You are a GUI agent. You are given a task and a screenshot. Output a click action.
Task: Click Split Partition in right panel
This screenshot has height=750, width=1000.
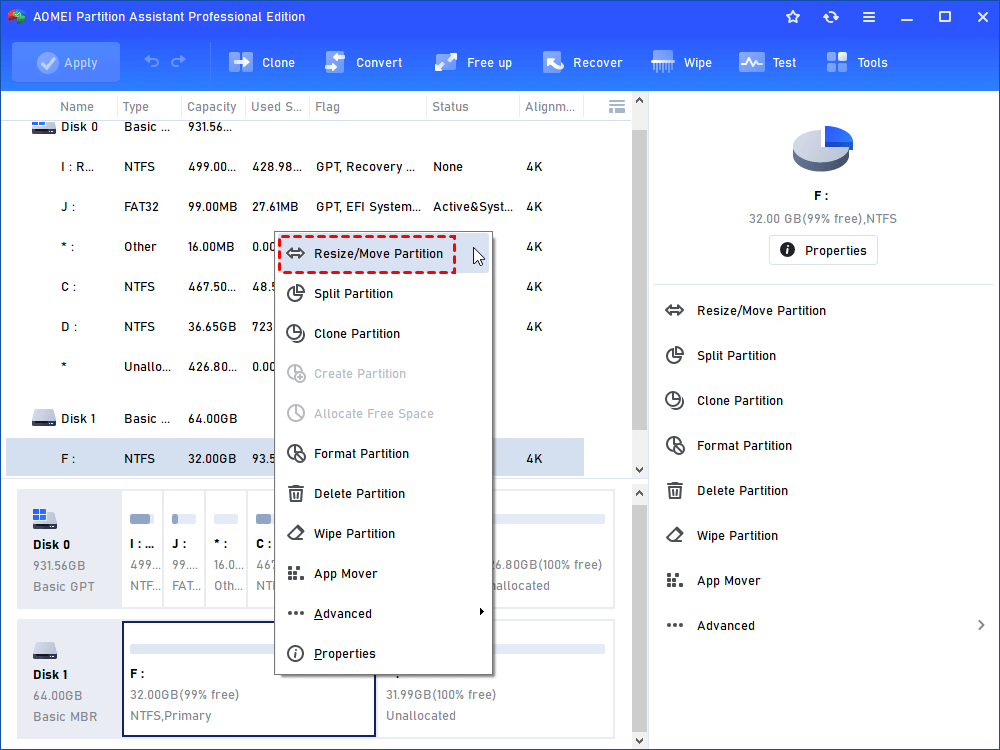pos(736,355)
